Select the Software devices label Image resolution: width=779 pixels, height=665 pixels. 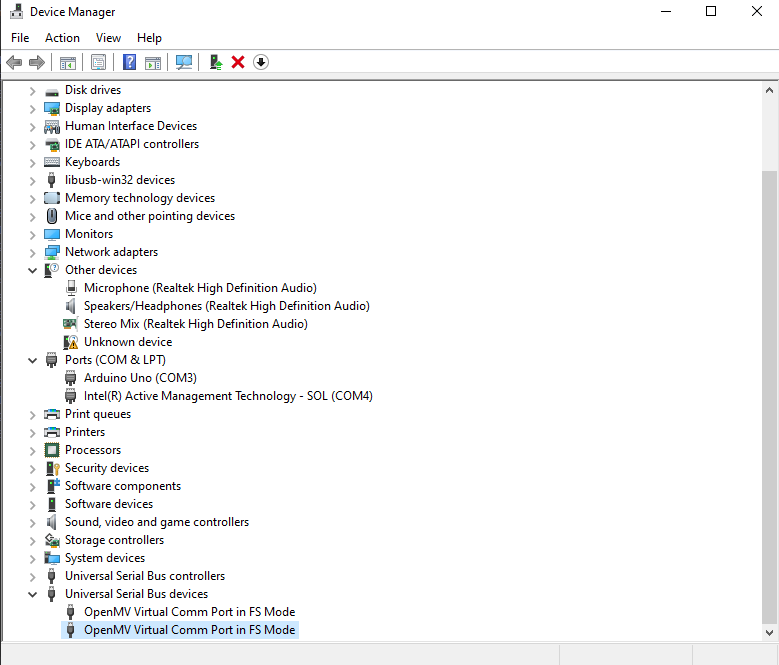(x=109, y=504)
